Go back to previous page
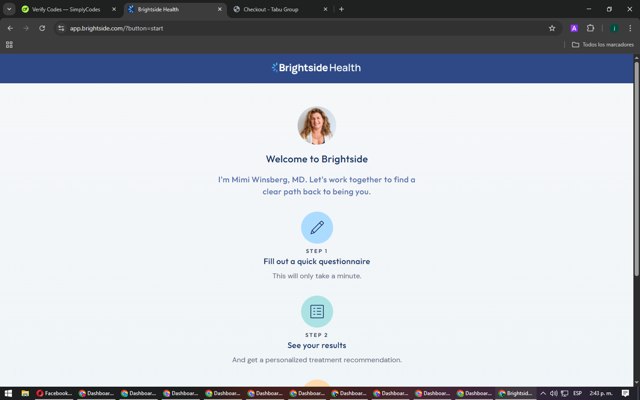640x400 pixels. tap(10, 28)
